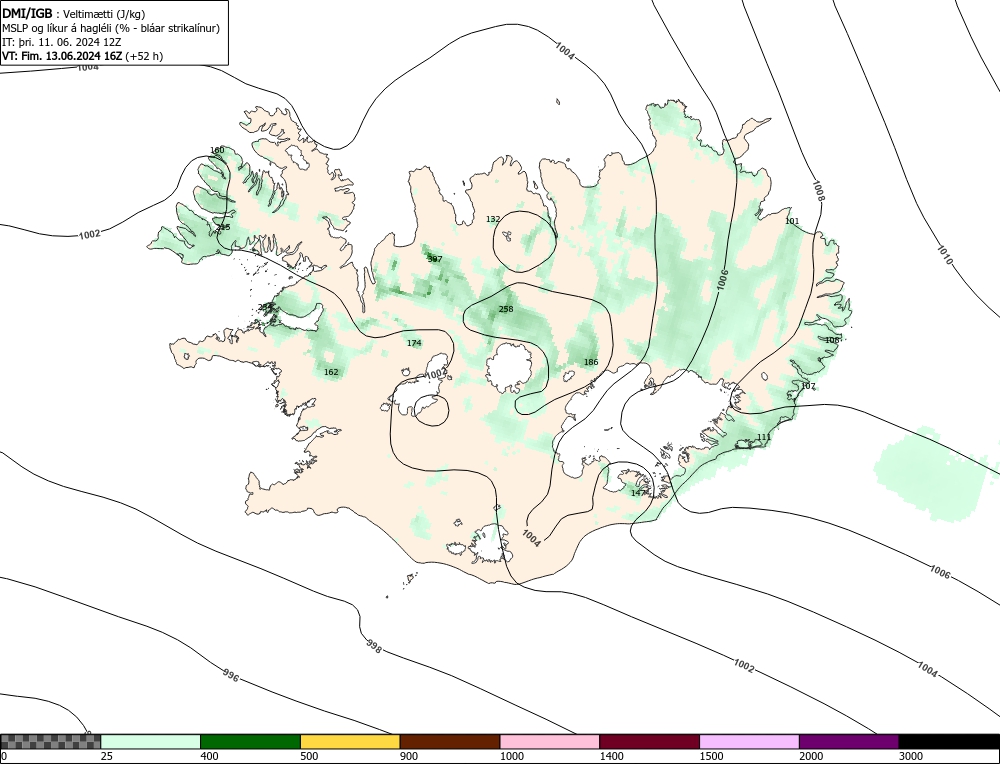
Task: Click the 1006 isobar label over the southeast sea
Action: 939,572
